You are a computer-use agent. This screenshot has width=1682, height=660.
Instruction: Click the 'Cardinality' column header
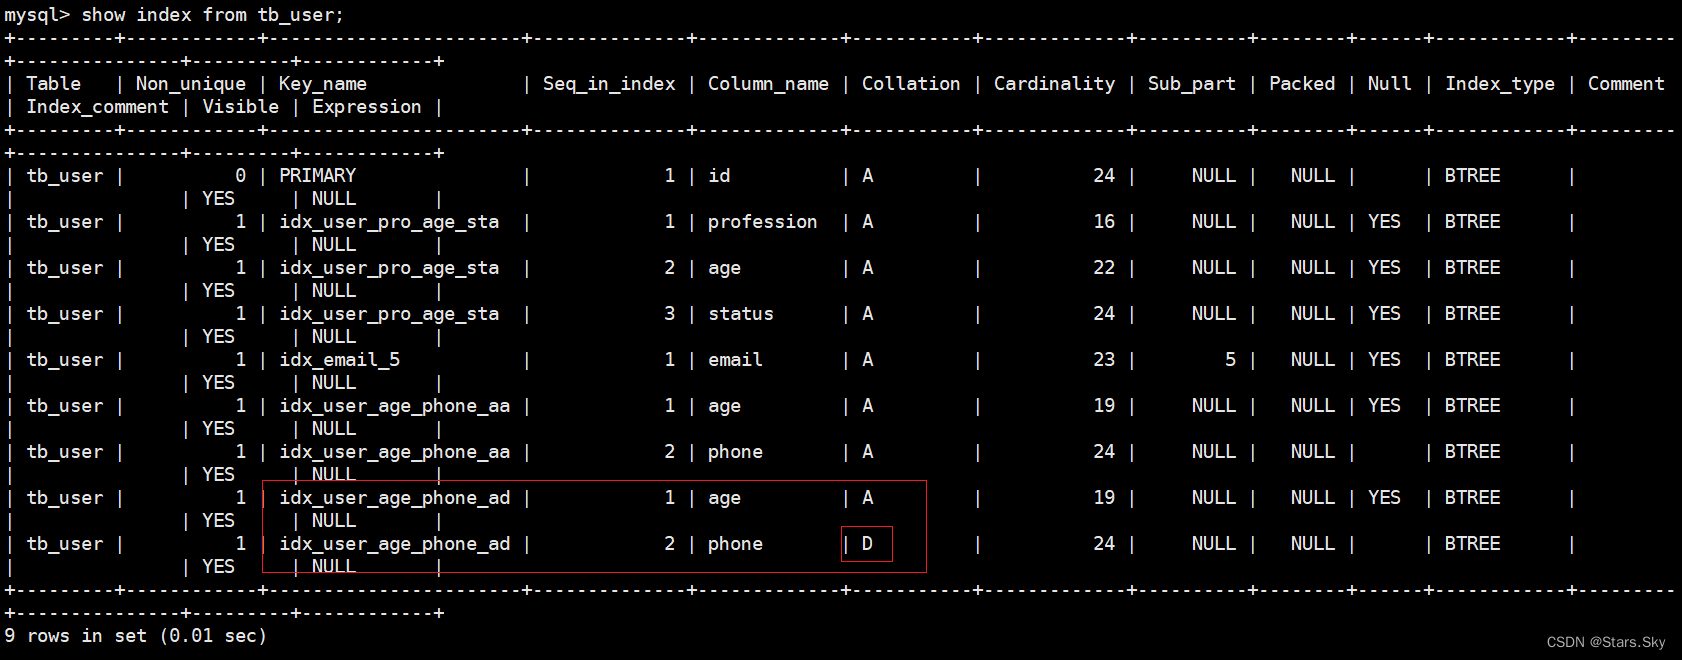click(x=1054, y=84)
